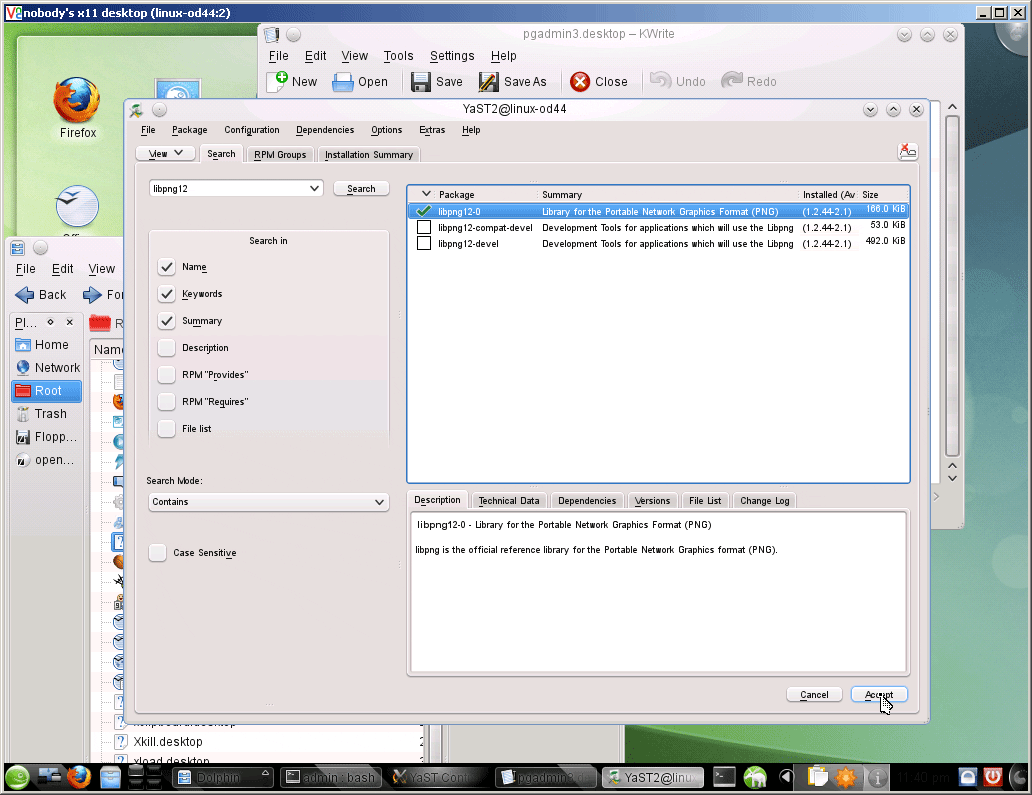Viewport: 1032px width, 795px height.
Task: Expand Dolphin taskbar entry group arrow
Action: (x=265, y=773)
